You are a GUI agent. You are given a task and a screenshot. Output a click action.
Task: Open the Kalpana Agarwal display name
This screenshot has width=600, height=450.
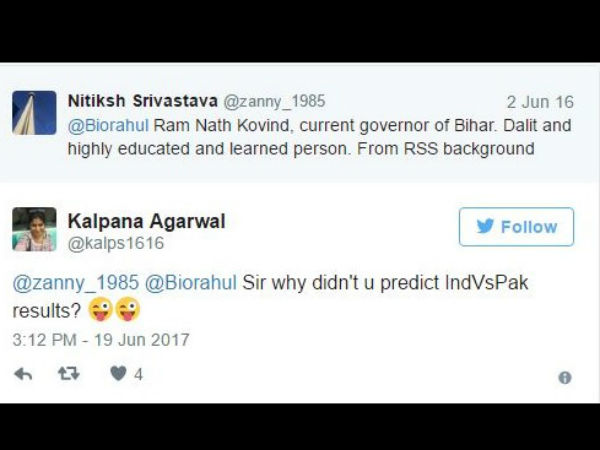point(147,221)
